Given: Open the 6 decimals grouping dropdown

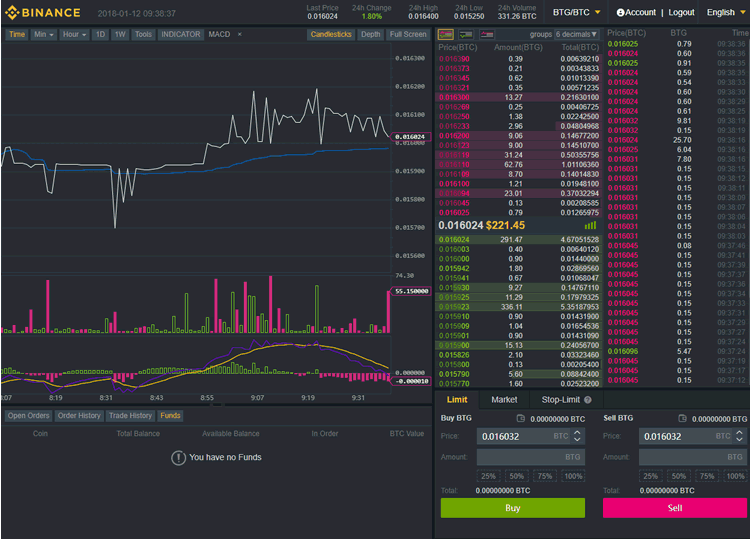Looking at the screenshot, I should (576, 34).
